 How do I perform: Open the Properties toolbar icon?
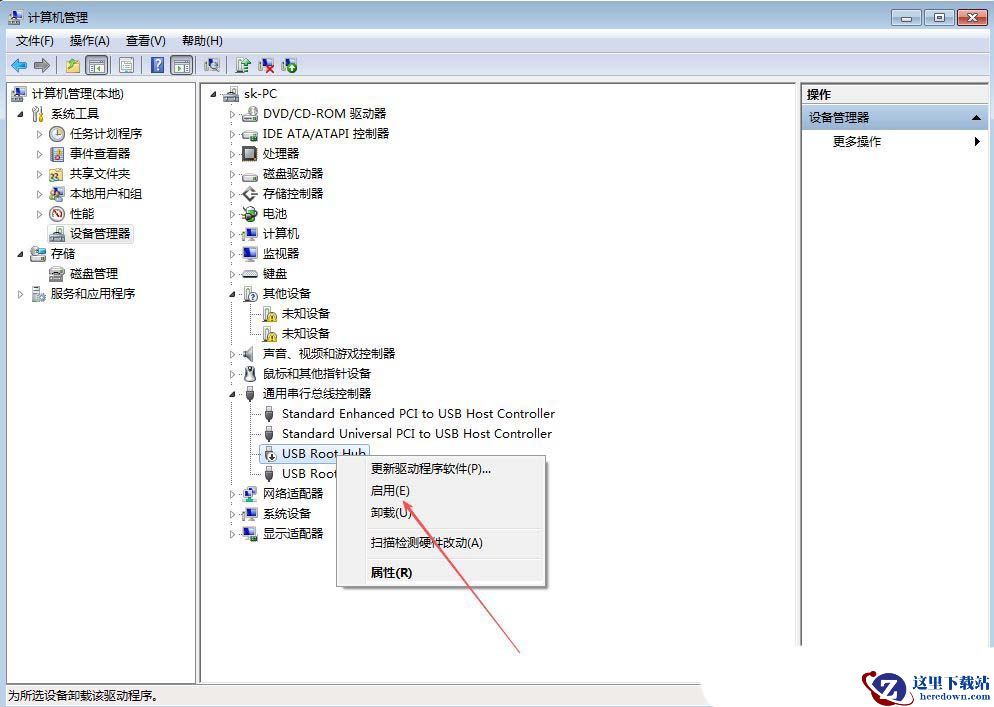point(126,66)
